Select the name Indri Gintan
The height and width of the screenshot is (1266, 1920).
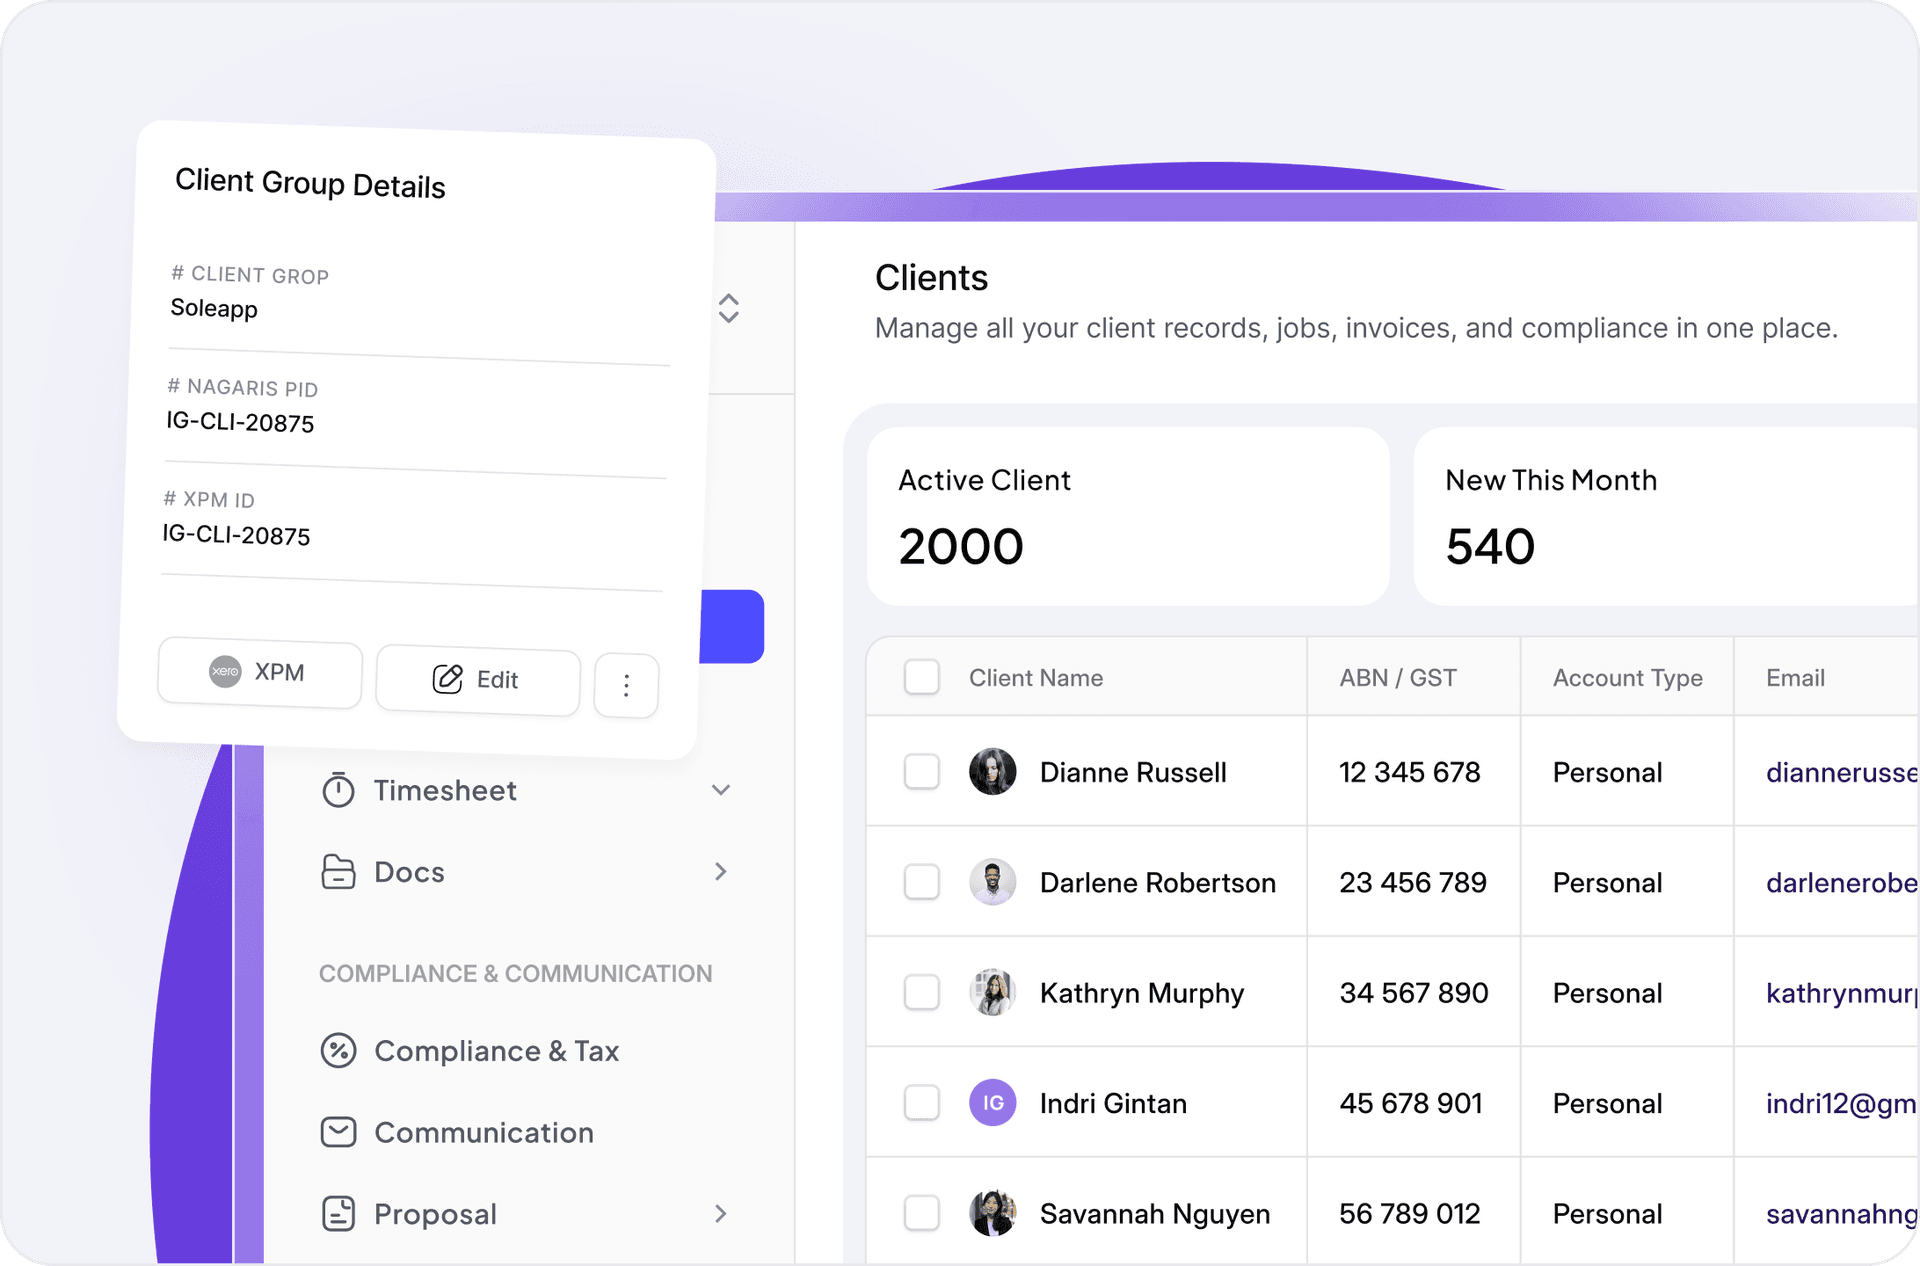(x=1113, y=1103)
